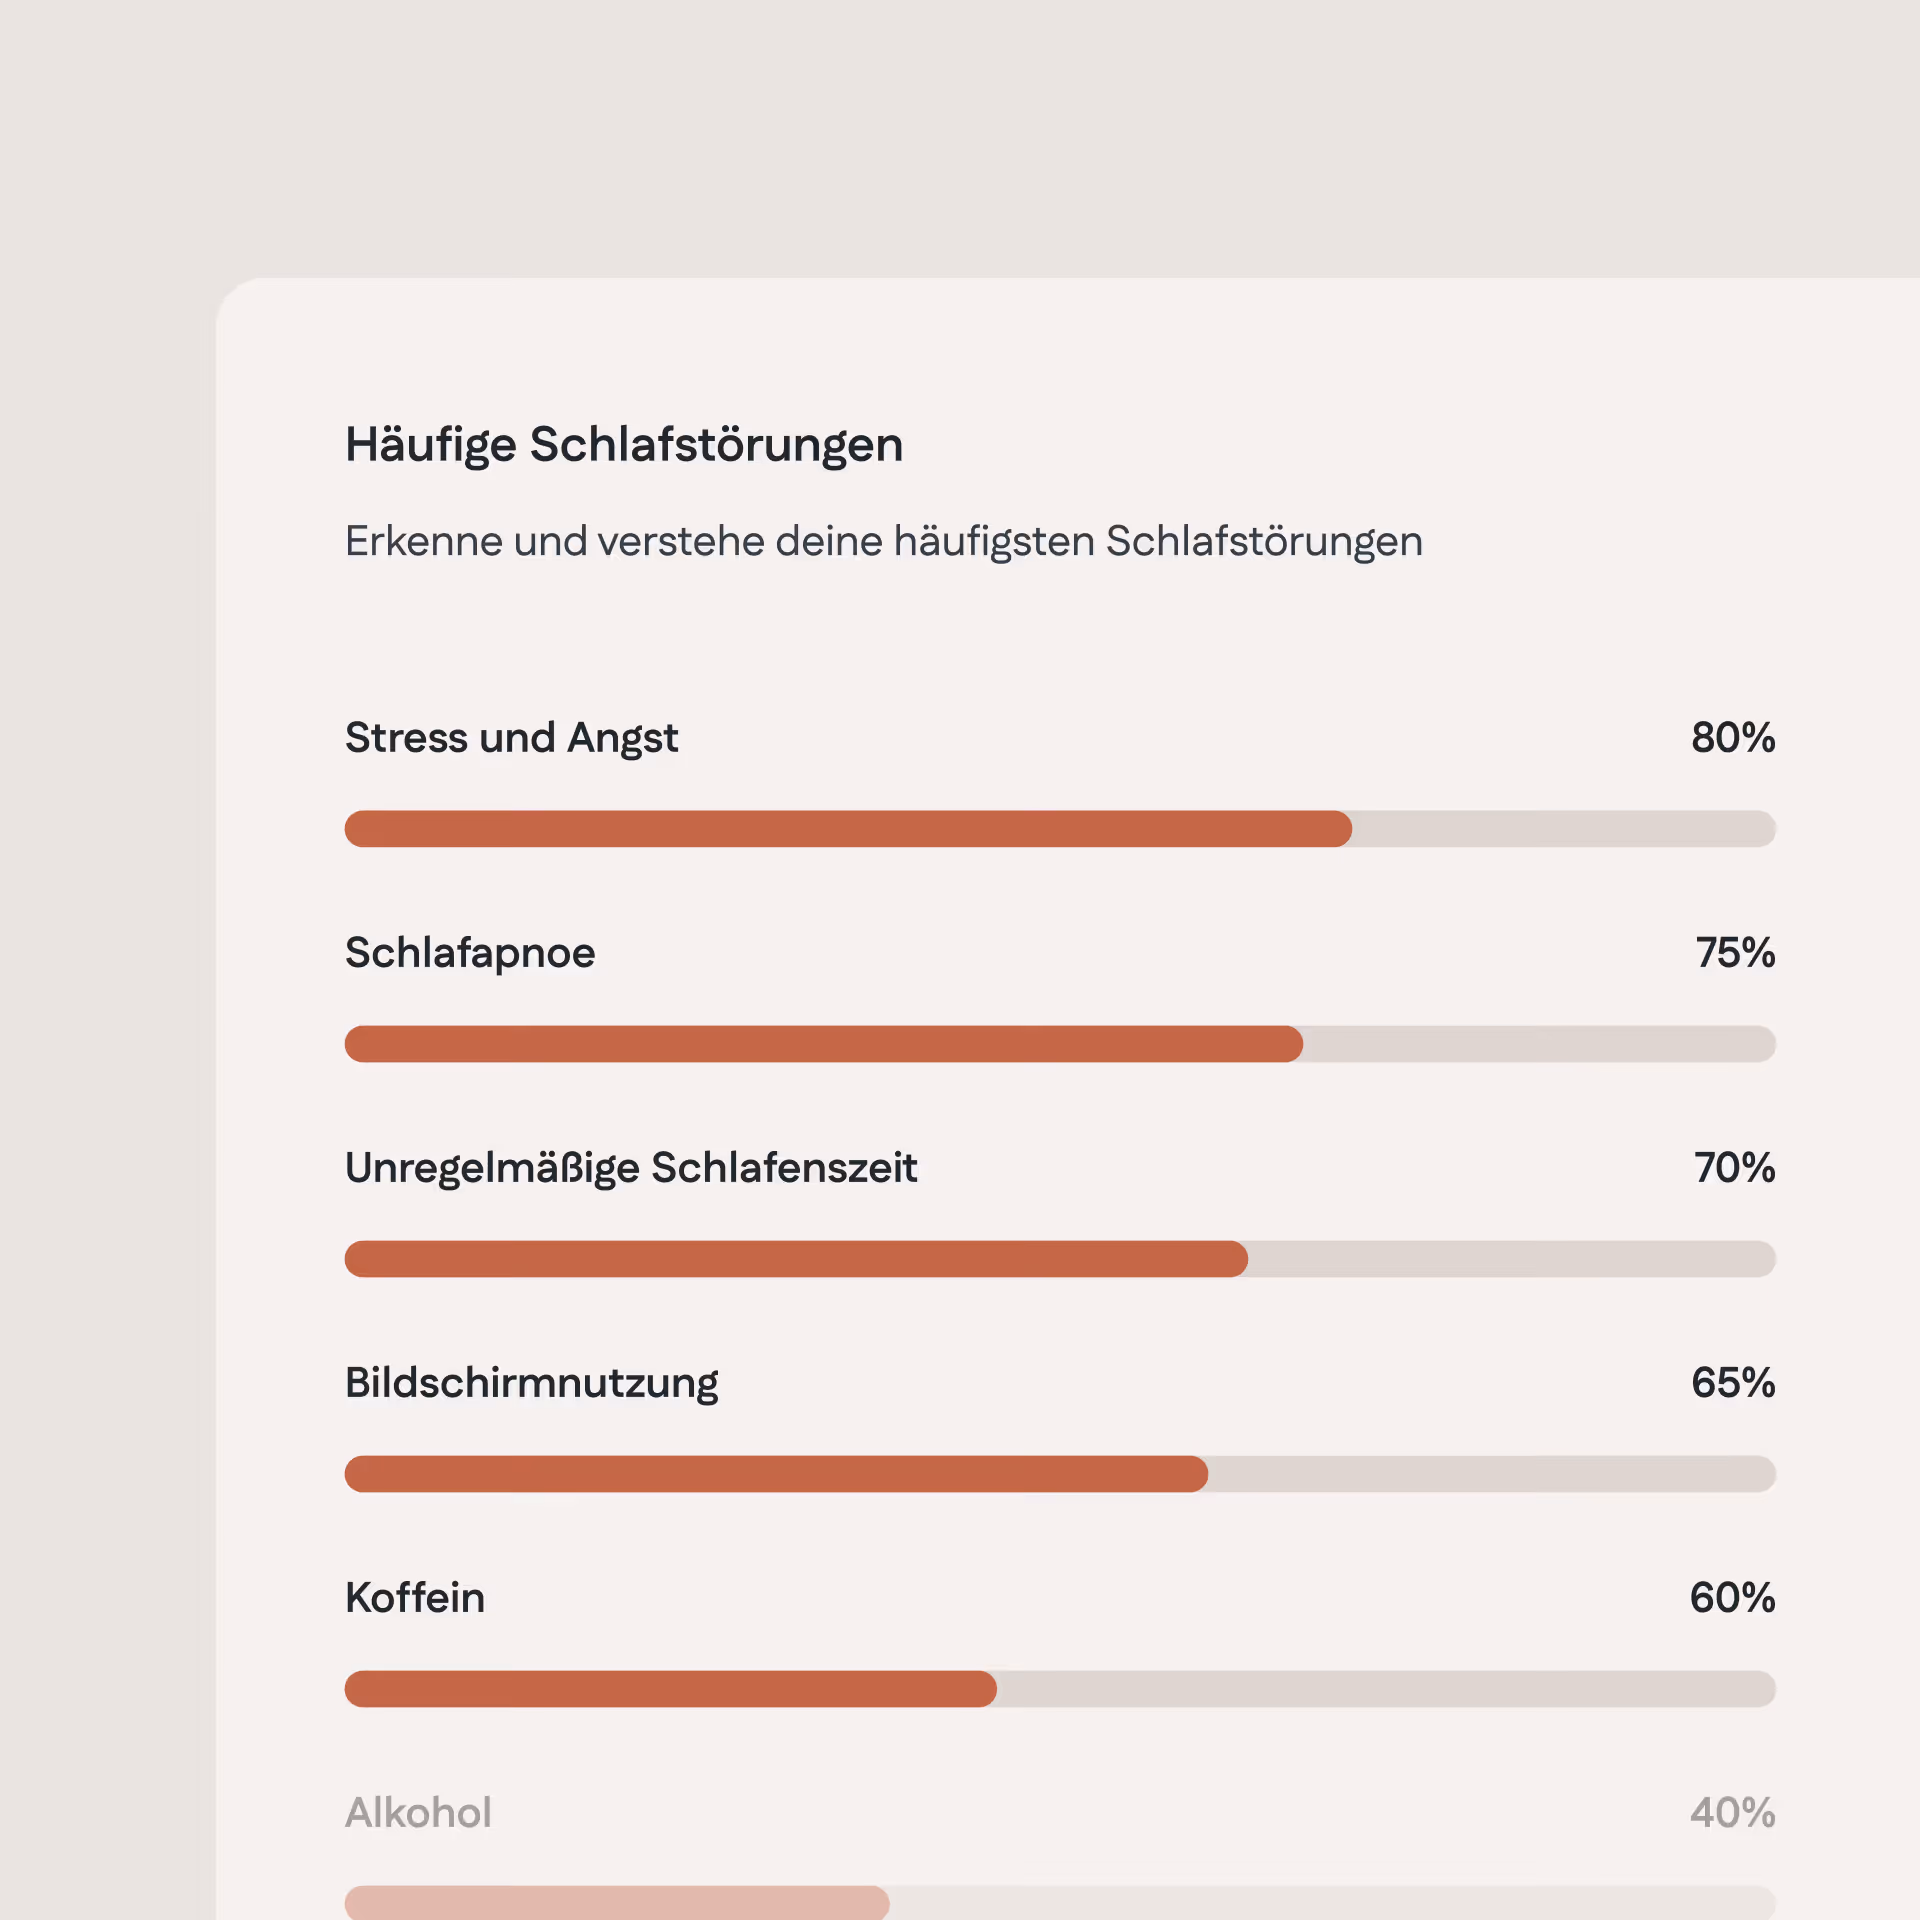Click the 75% value
Screen dimensions: 1920x1920
coord(1735,953)
